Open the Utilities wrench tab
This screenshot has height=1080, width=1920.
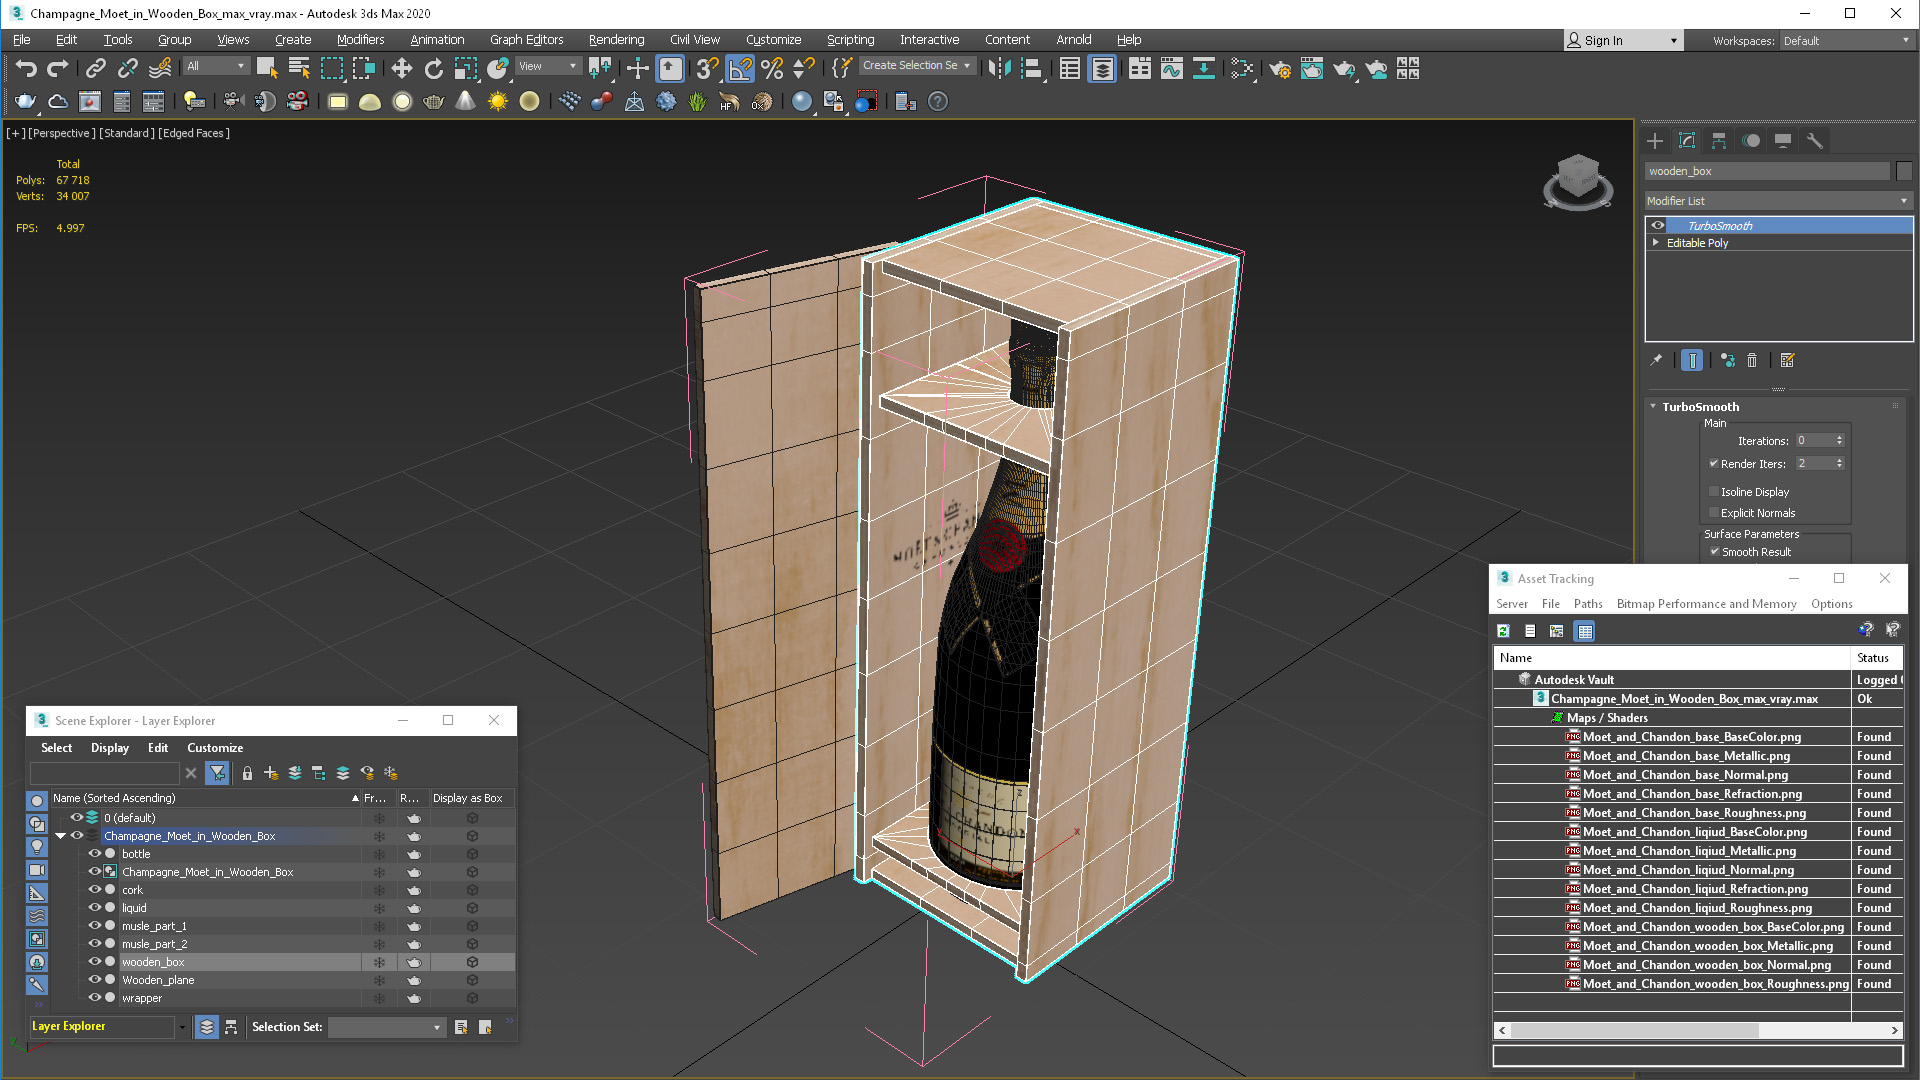1815,141
